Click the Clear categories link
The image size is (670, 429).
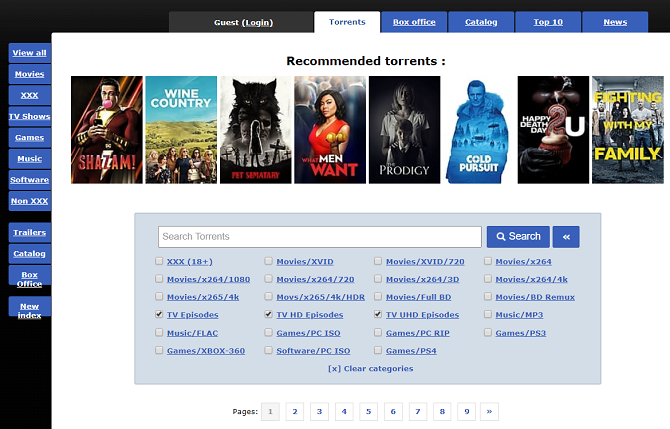tap(370, 369)
